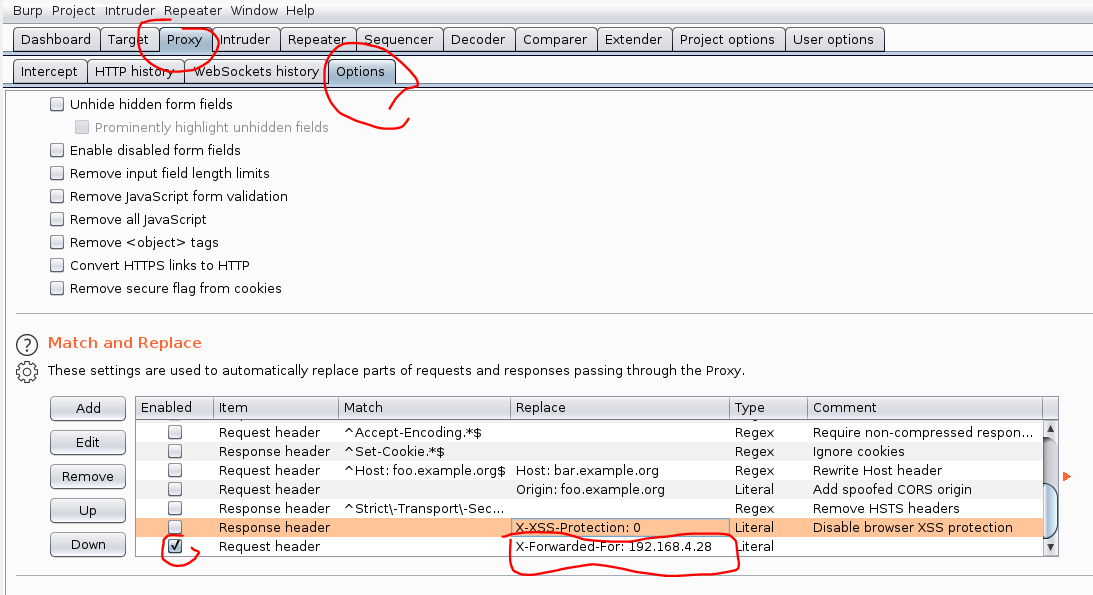The height and width of the screenshot is (595, 1093).
Task: Enable disabled form fields checkbox
Action: 57,150
